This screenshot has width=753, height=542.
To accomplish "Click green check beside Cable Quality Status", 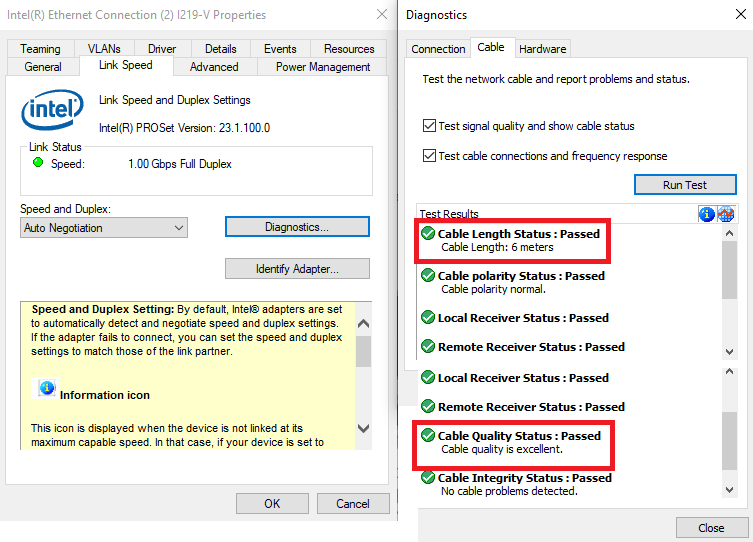I will coord(428,435).
